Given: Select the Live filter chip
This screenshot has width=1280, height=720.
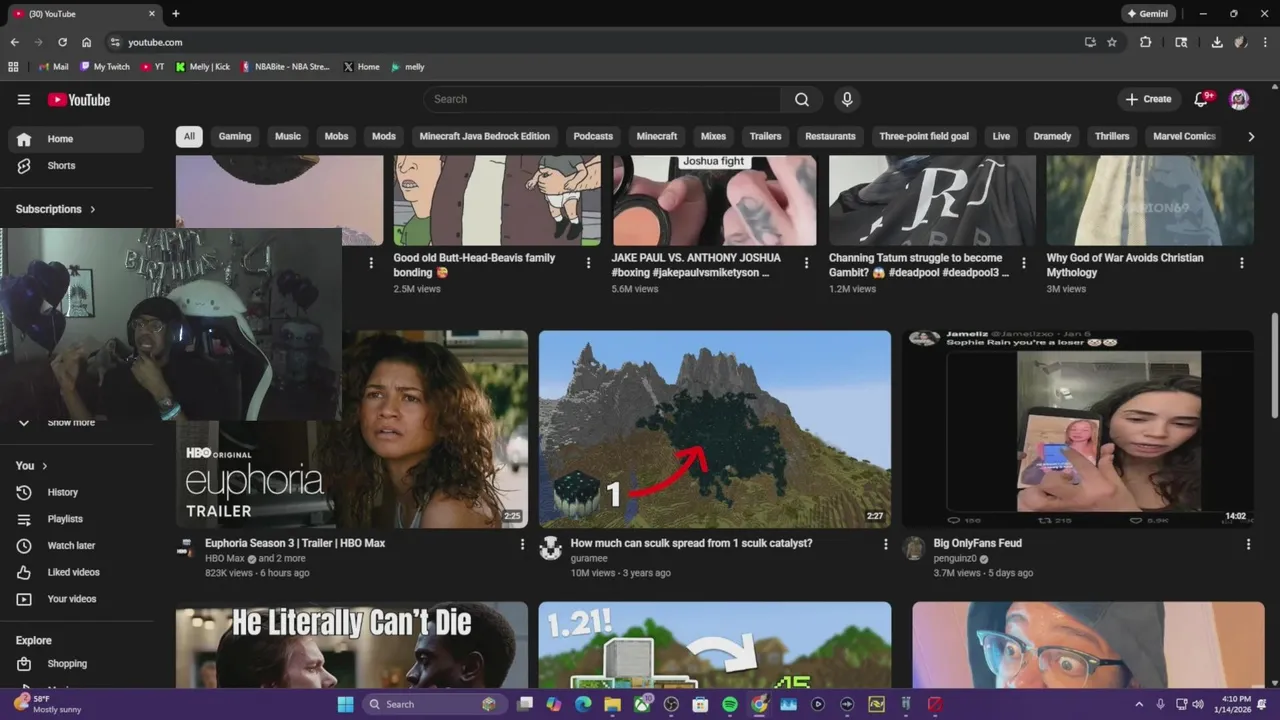Looking at the screenshot, I should [1001, 137].
